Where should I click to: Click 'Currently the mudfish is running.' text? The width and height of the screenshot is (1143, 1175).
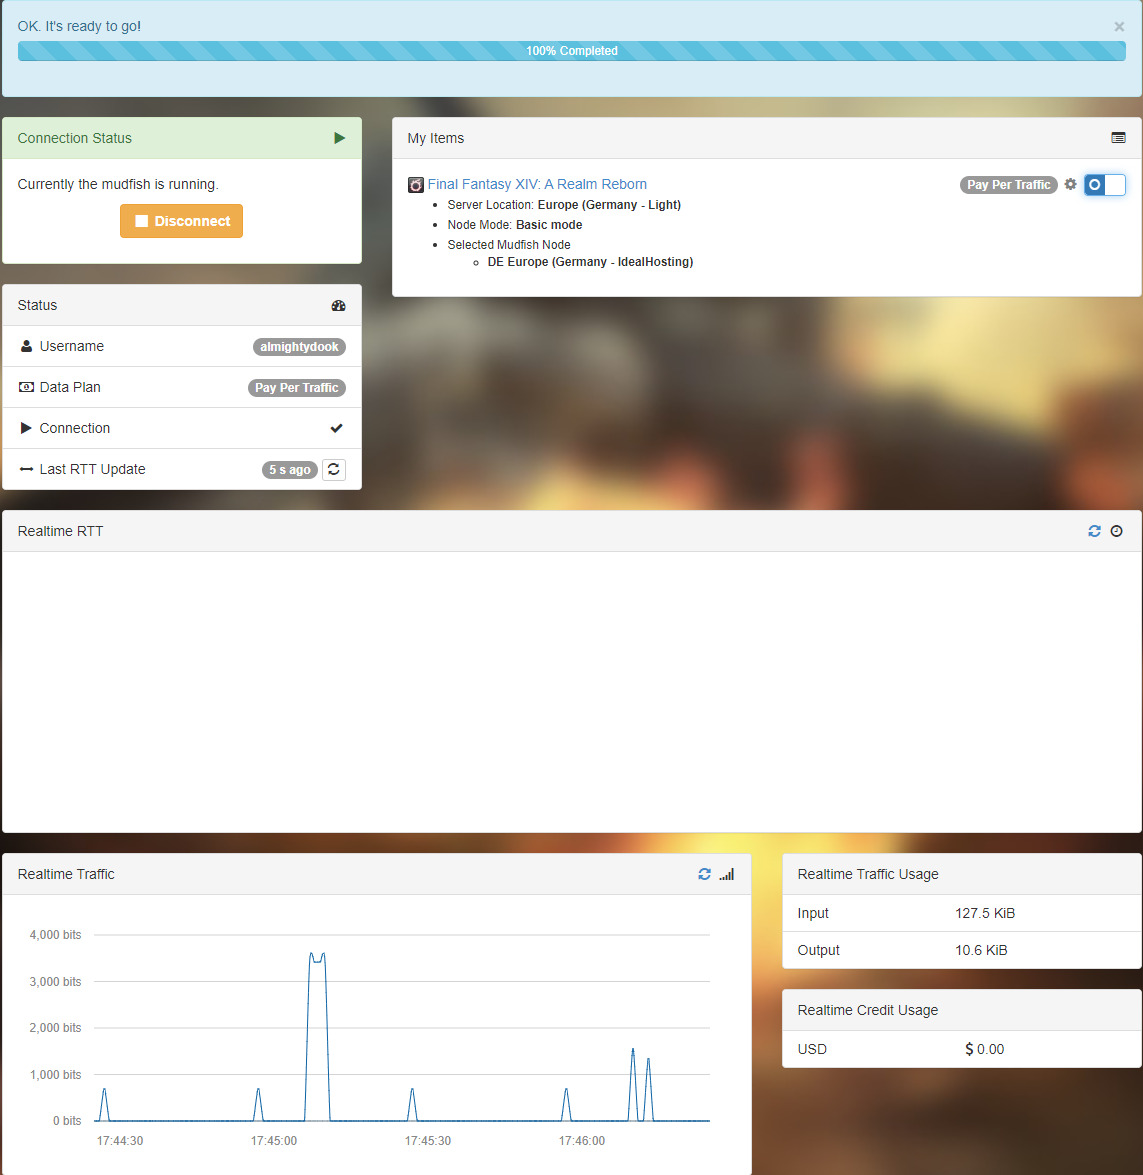pos(118,184)
